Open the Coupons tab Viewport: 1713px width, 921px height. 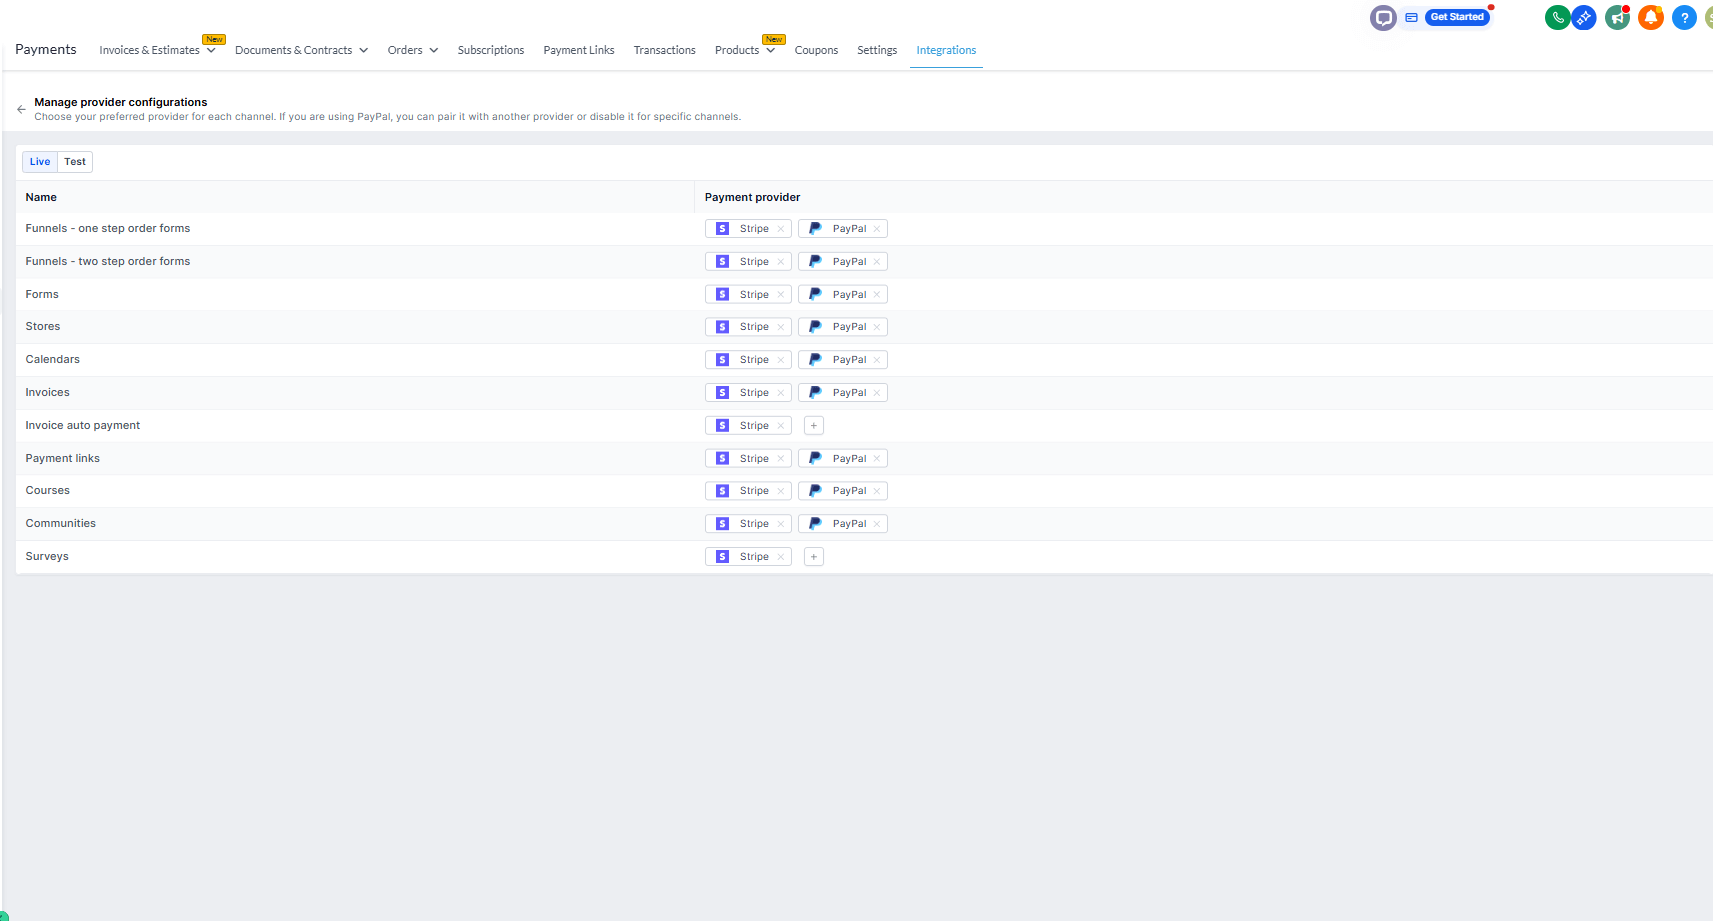(x=817, y=50)
